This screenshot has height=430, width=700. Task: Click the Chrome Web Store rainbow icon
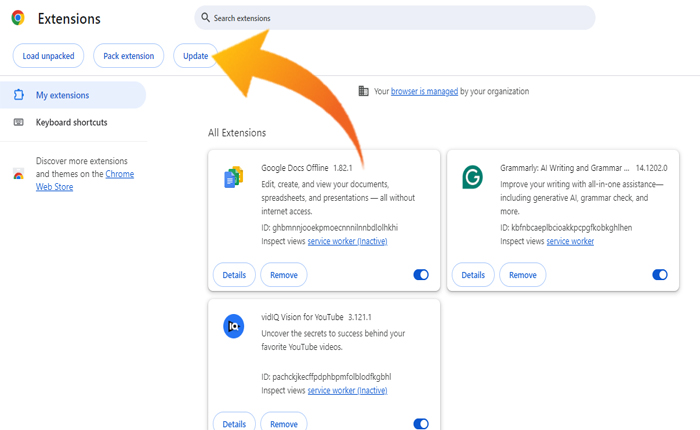[x=18, y=174]
